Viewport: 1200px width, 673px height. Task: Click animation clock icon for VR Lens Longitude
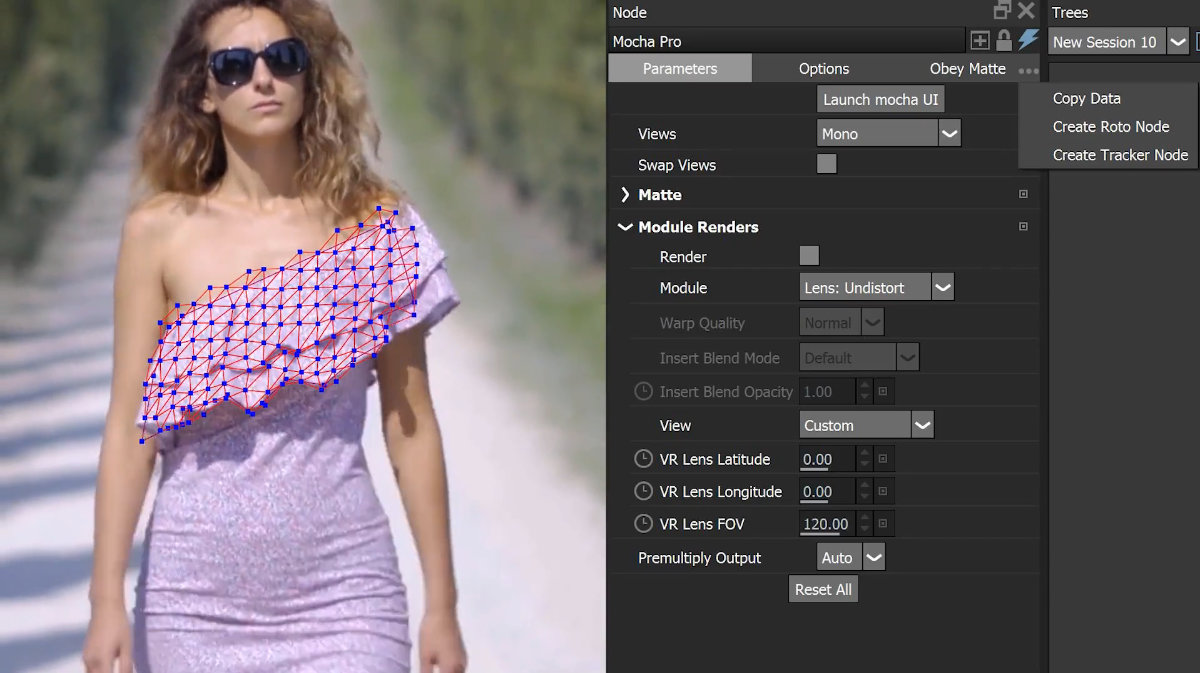pyautogui.click(x=644, y=491)
